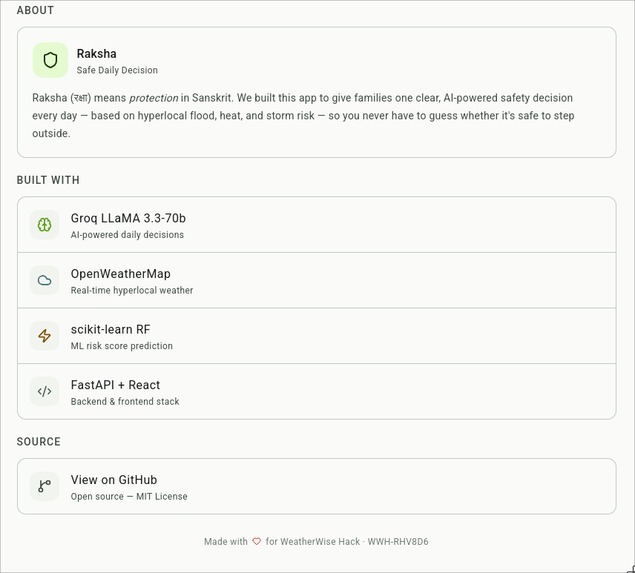Click the brain icon beside Groq LLaMA

coord(45,225)
